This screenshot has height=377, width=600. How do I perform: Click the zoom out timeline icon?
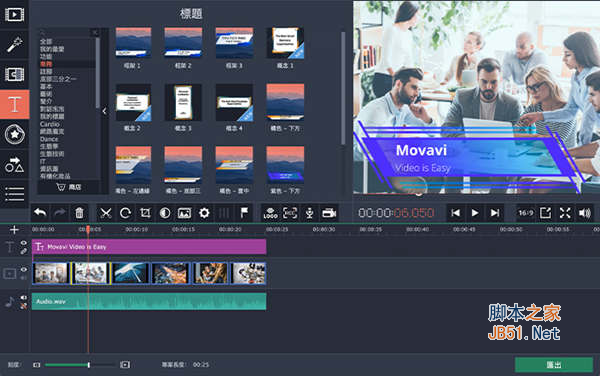37,365
